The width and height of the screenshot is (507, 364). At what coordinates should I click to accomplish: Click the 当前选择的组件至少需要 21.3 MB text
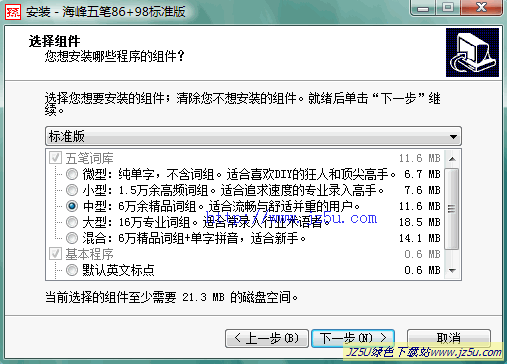tap(171, 297)
